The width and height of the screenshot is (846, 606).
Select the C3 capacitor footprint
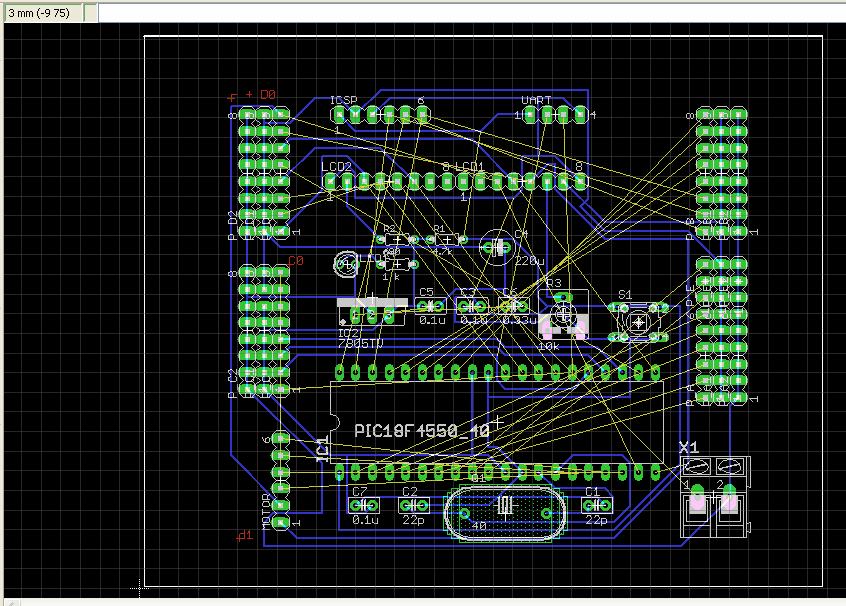coord(472,307)
